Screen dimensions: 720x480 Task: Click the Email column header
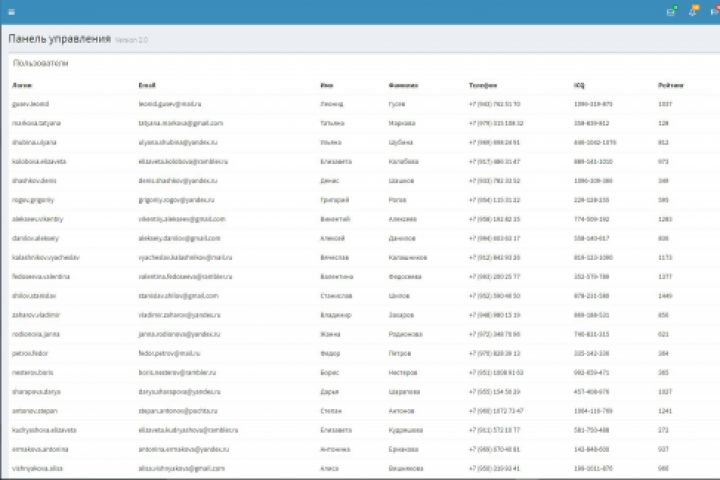pos(147,85)
